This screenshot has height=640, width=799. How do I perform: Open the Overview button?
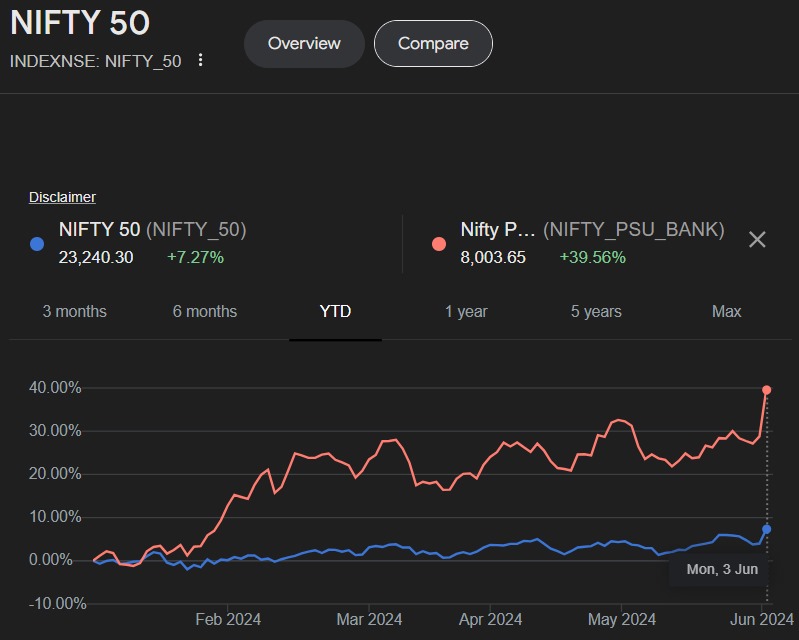pos(304,44)
